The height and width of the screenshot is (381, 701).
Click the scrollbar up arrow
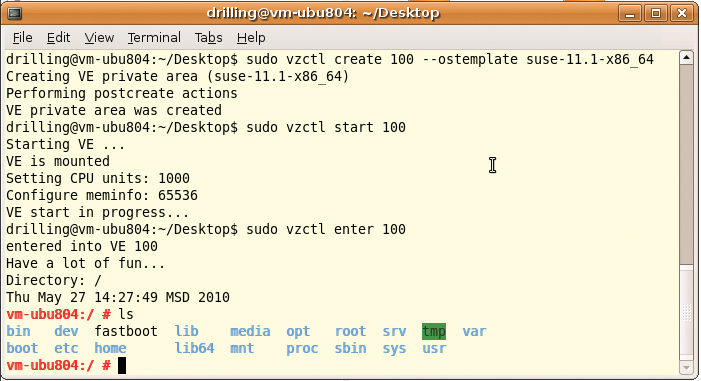[686, 58]
